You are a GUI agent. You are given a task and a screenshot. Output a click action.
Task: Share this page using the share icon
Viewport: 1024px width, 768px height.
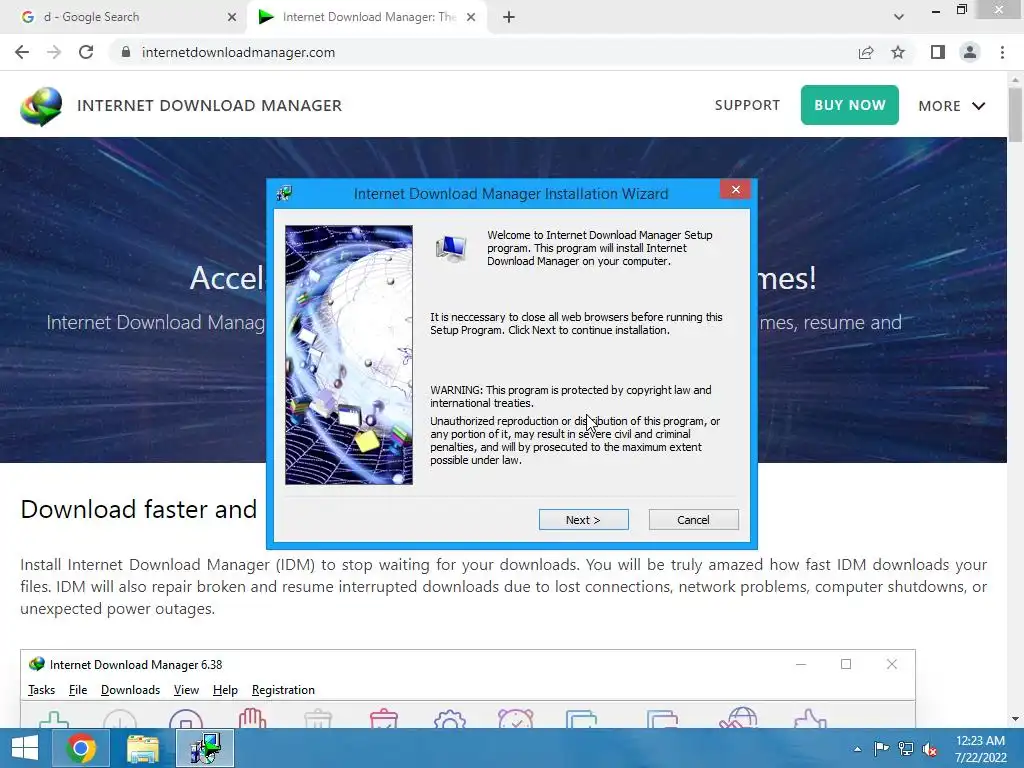866,52
